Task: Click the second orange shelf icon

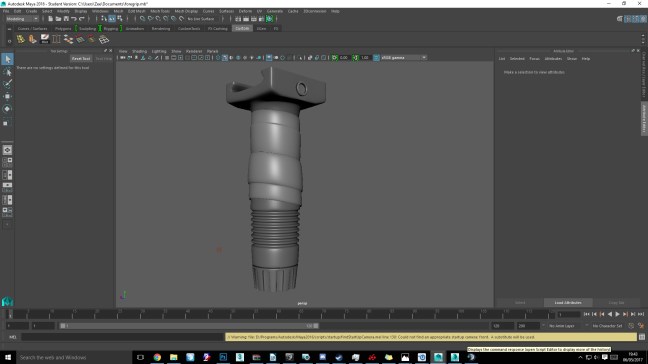Action: [x=33, y=39]
